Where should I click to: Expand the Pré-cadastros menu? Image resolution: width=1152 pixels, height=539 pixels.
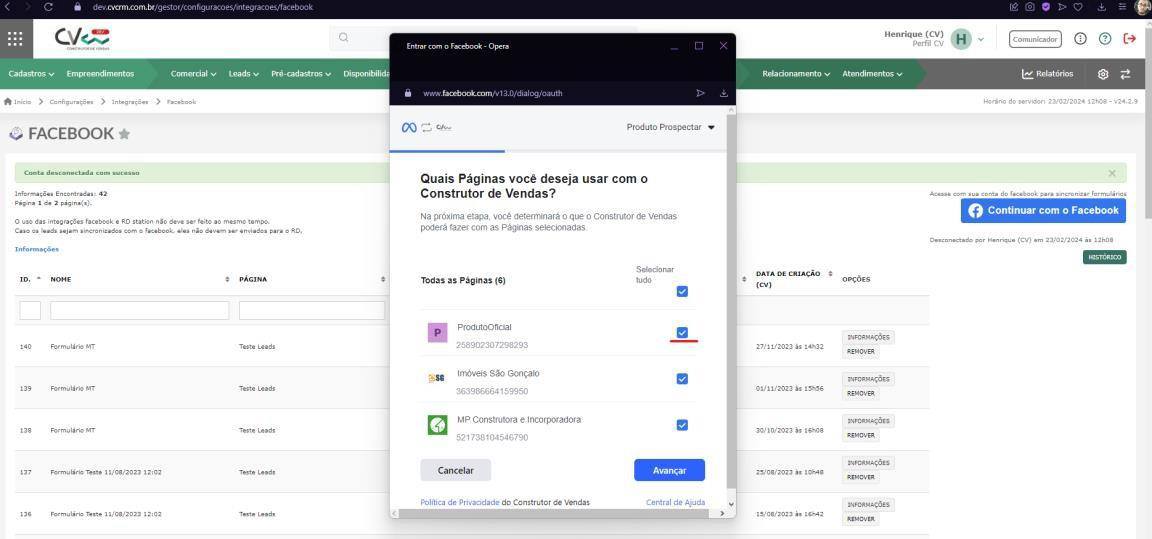tap(301, 74)
